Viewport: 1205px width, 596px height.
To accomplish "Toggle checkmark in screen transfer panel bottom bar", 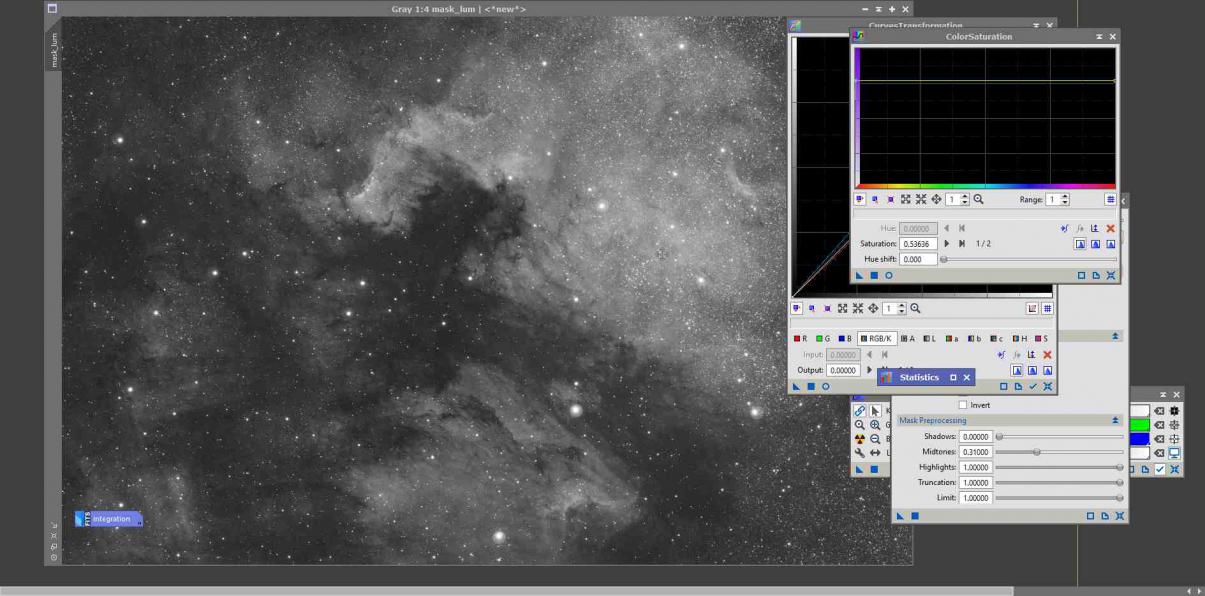I will pos(1160,469).
